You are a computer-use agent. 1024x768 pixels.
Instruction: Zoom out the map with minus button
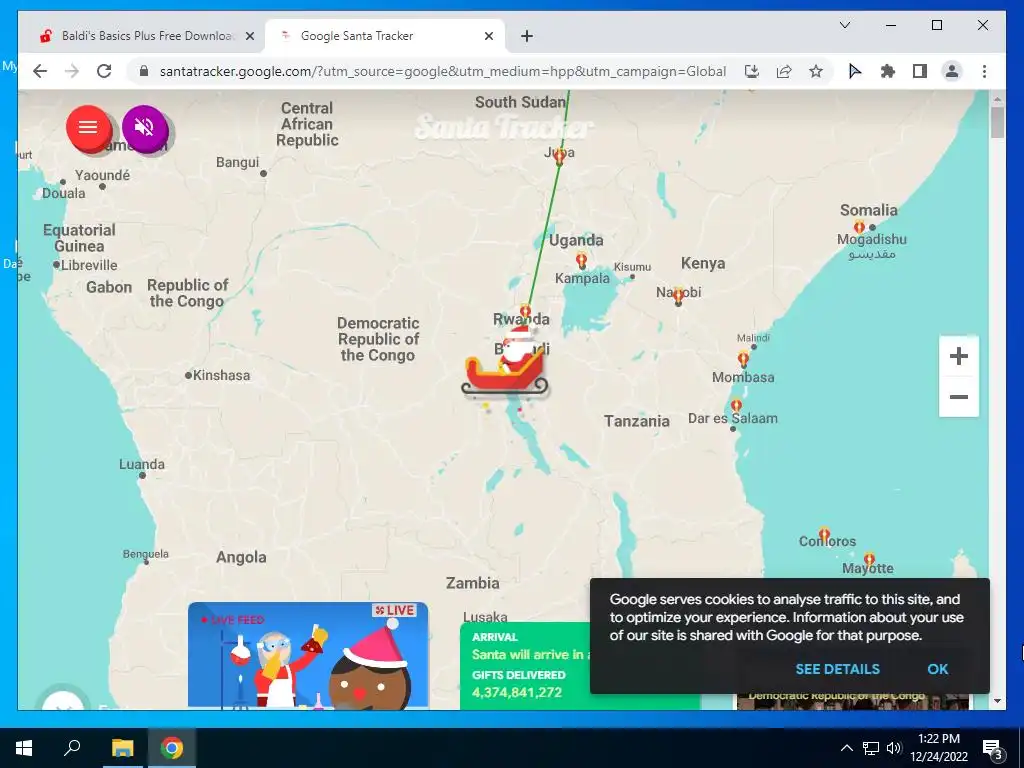959,397
